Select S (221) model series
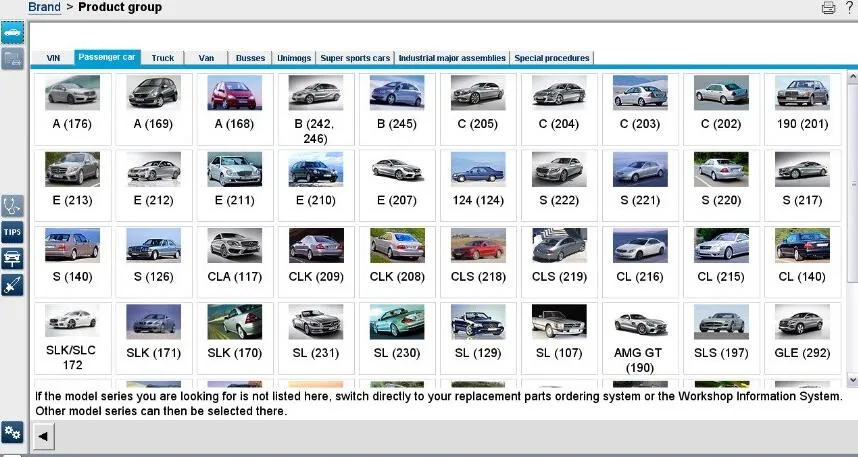858x457 pixels. pos(640,186)
